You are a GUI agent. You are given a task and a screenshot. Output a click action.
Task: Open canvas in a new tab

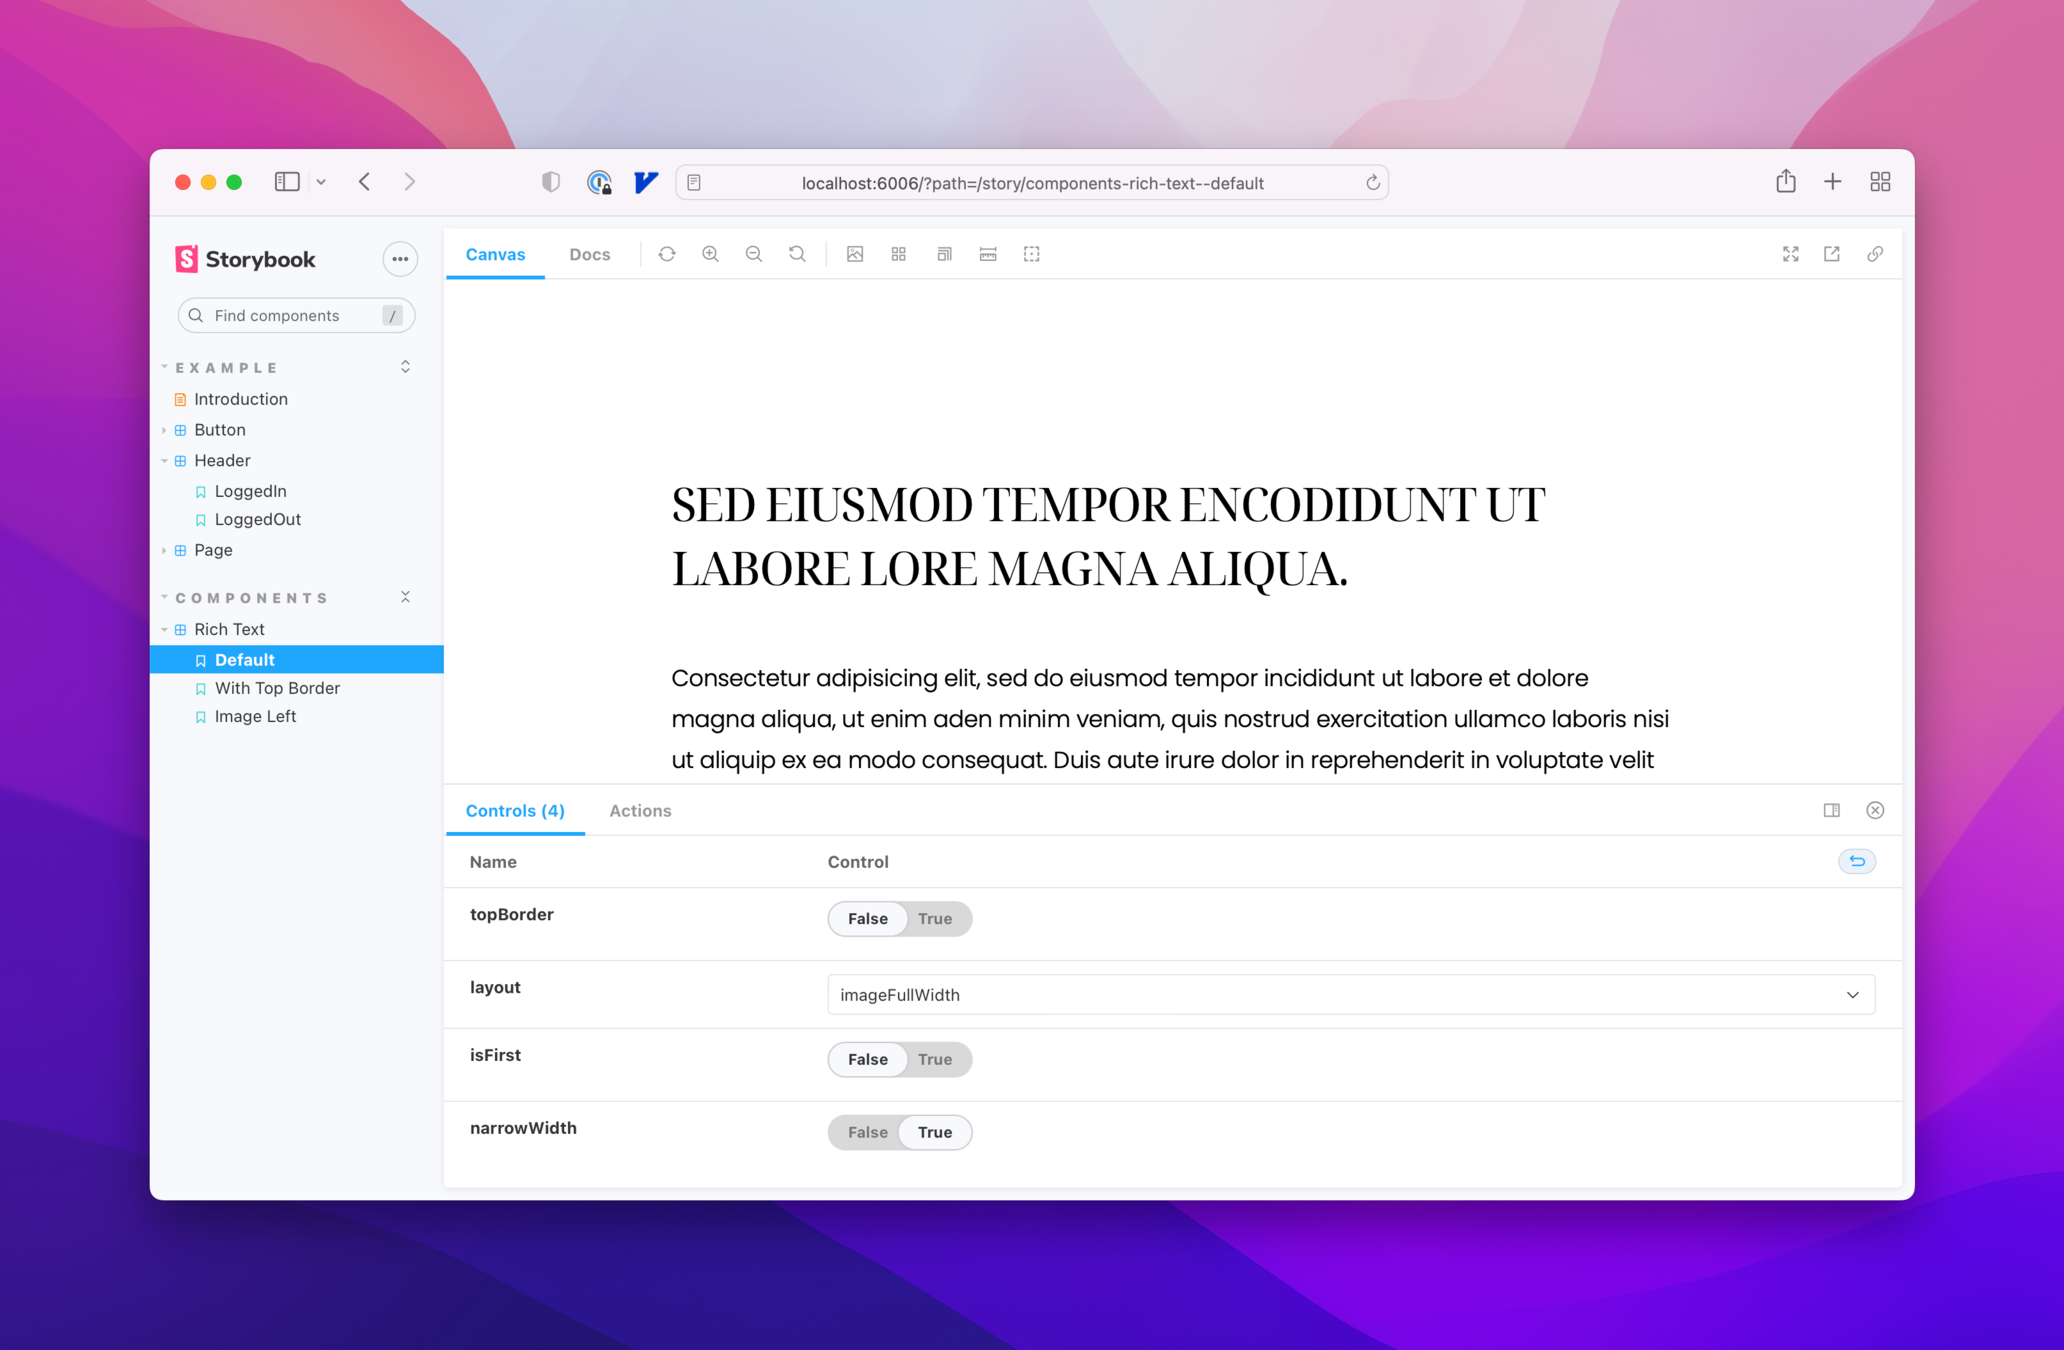(x=1832, y=254)
